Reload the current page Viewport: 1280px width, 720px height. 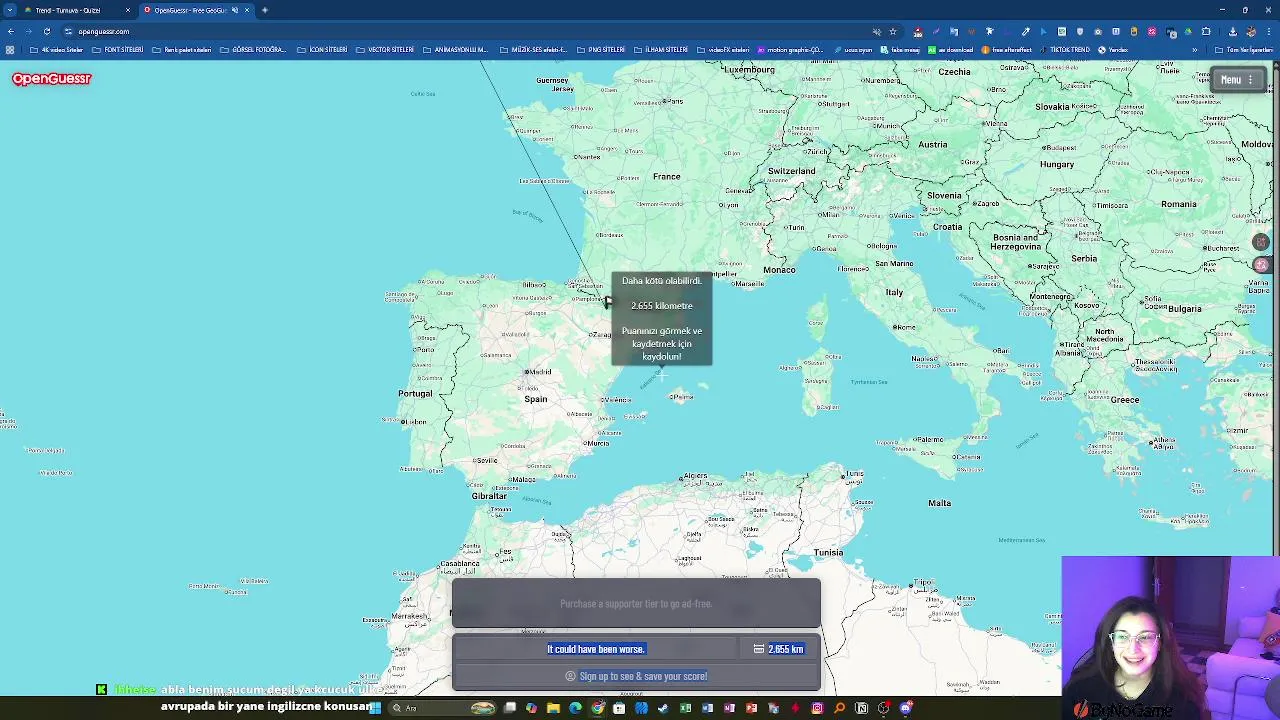(x=46, y=31)
